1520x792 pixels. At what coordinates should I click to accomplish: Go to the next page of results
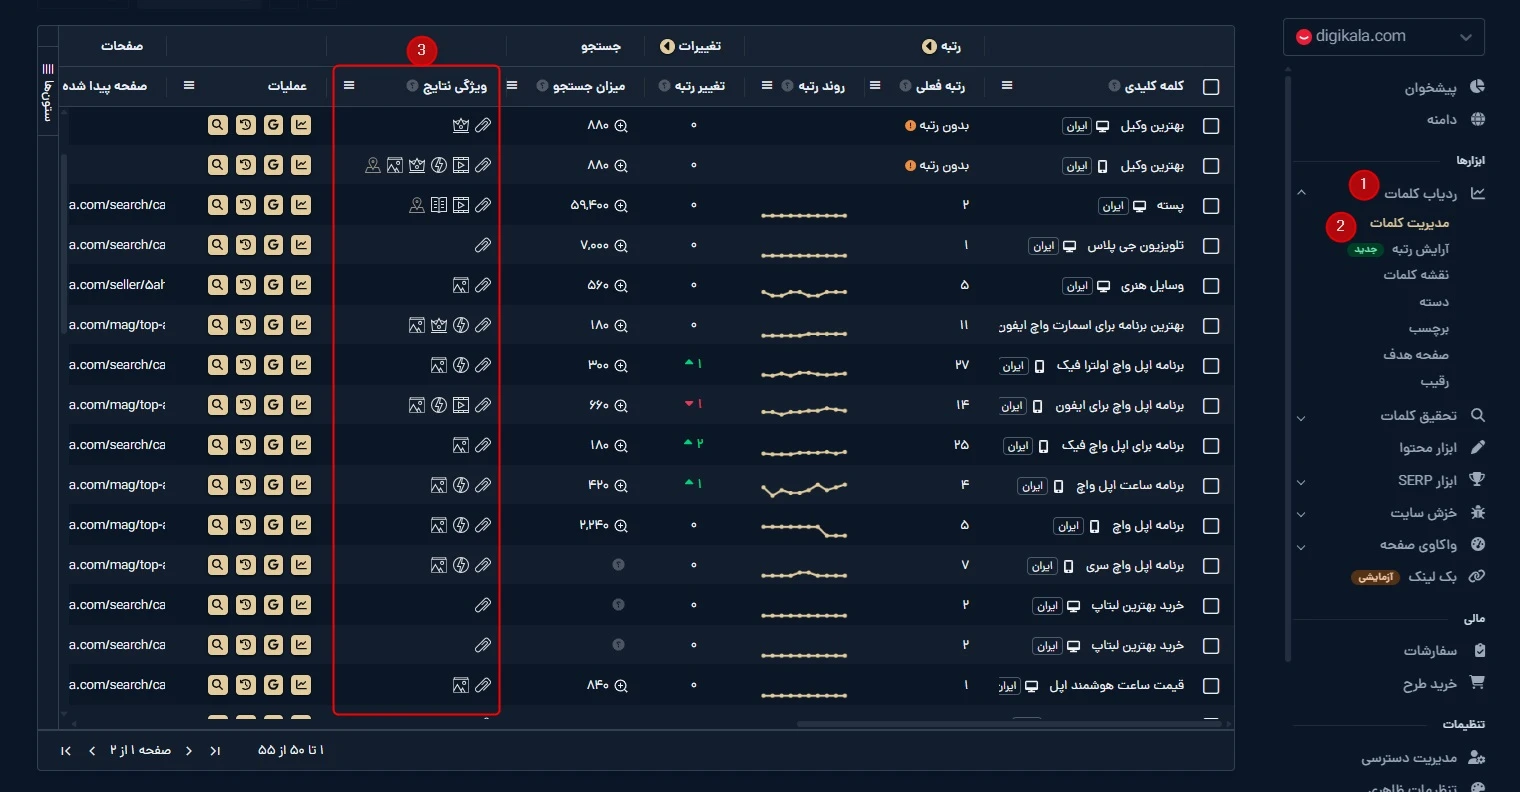(x=92, y=751)
